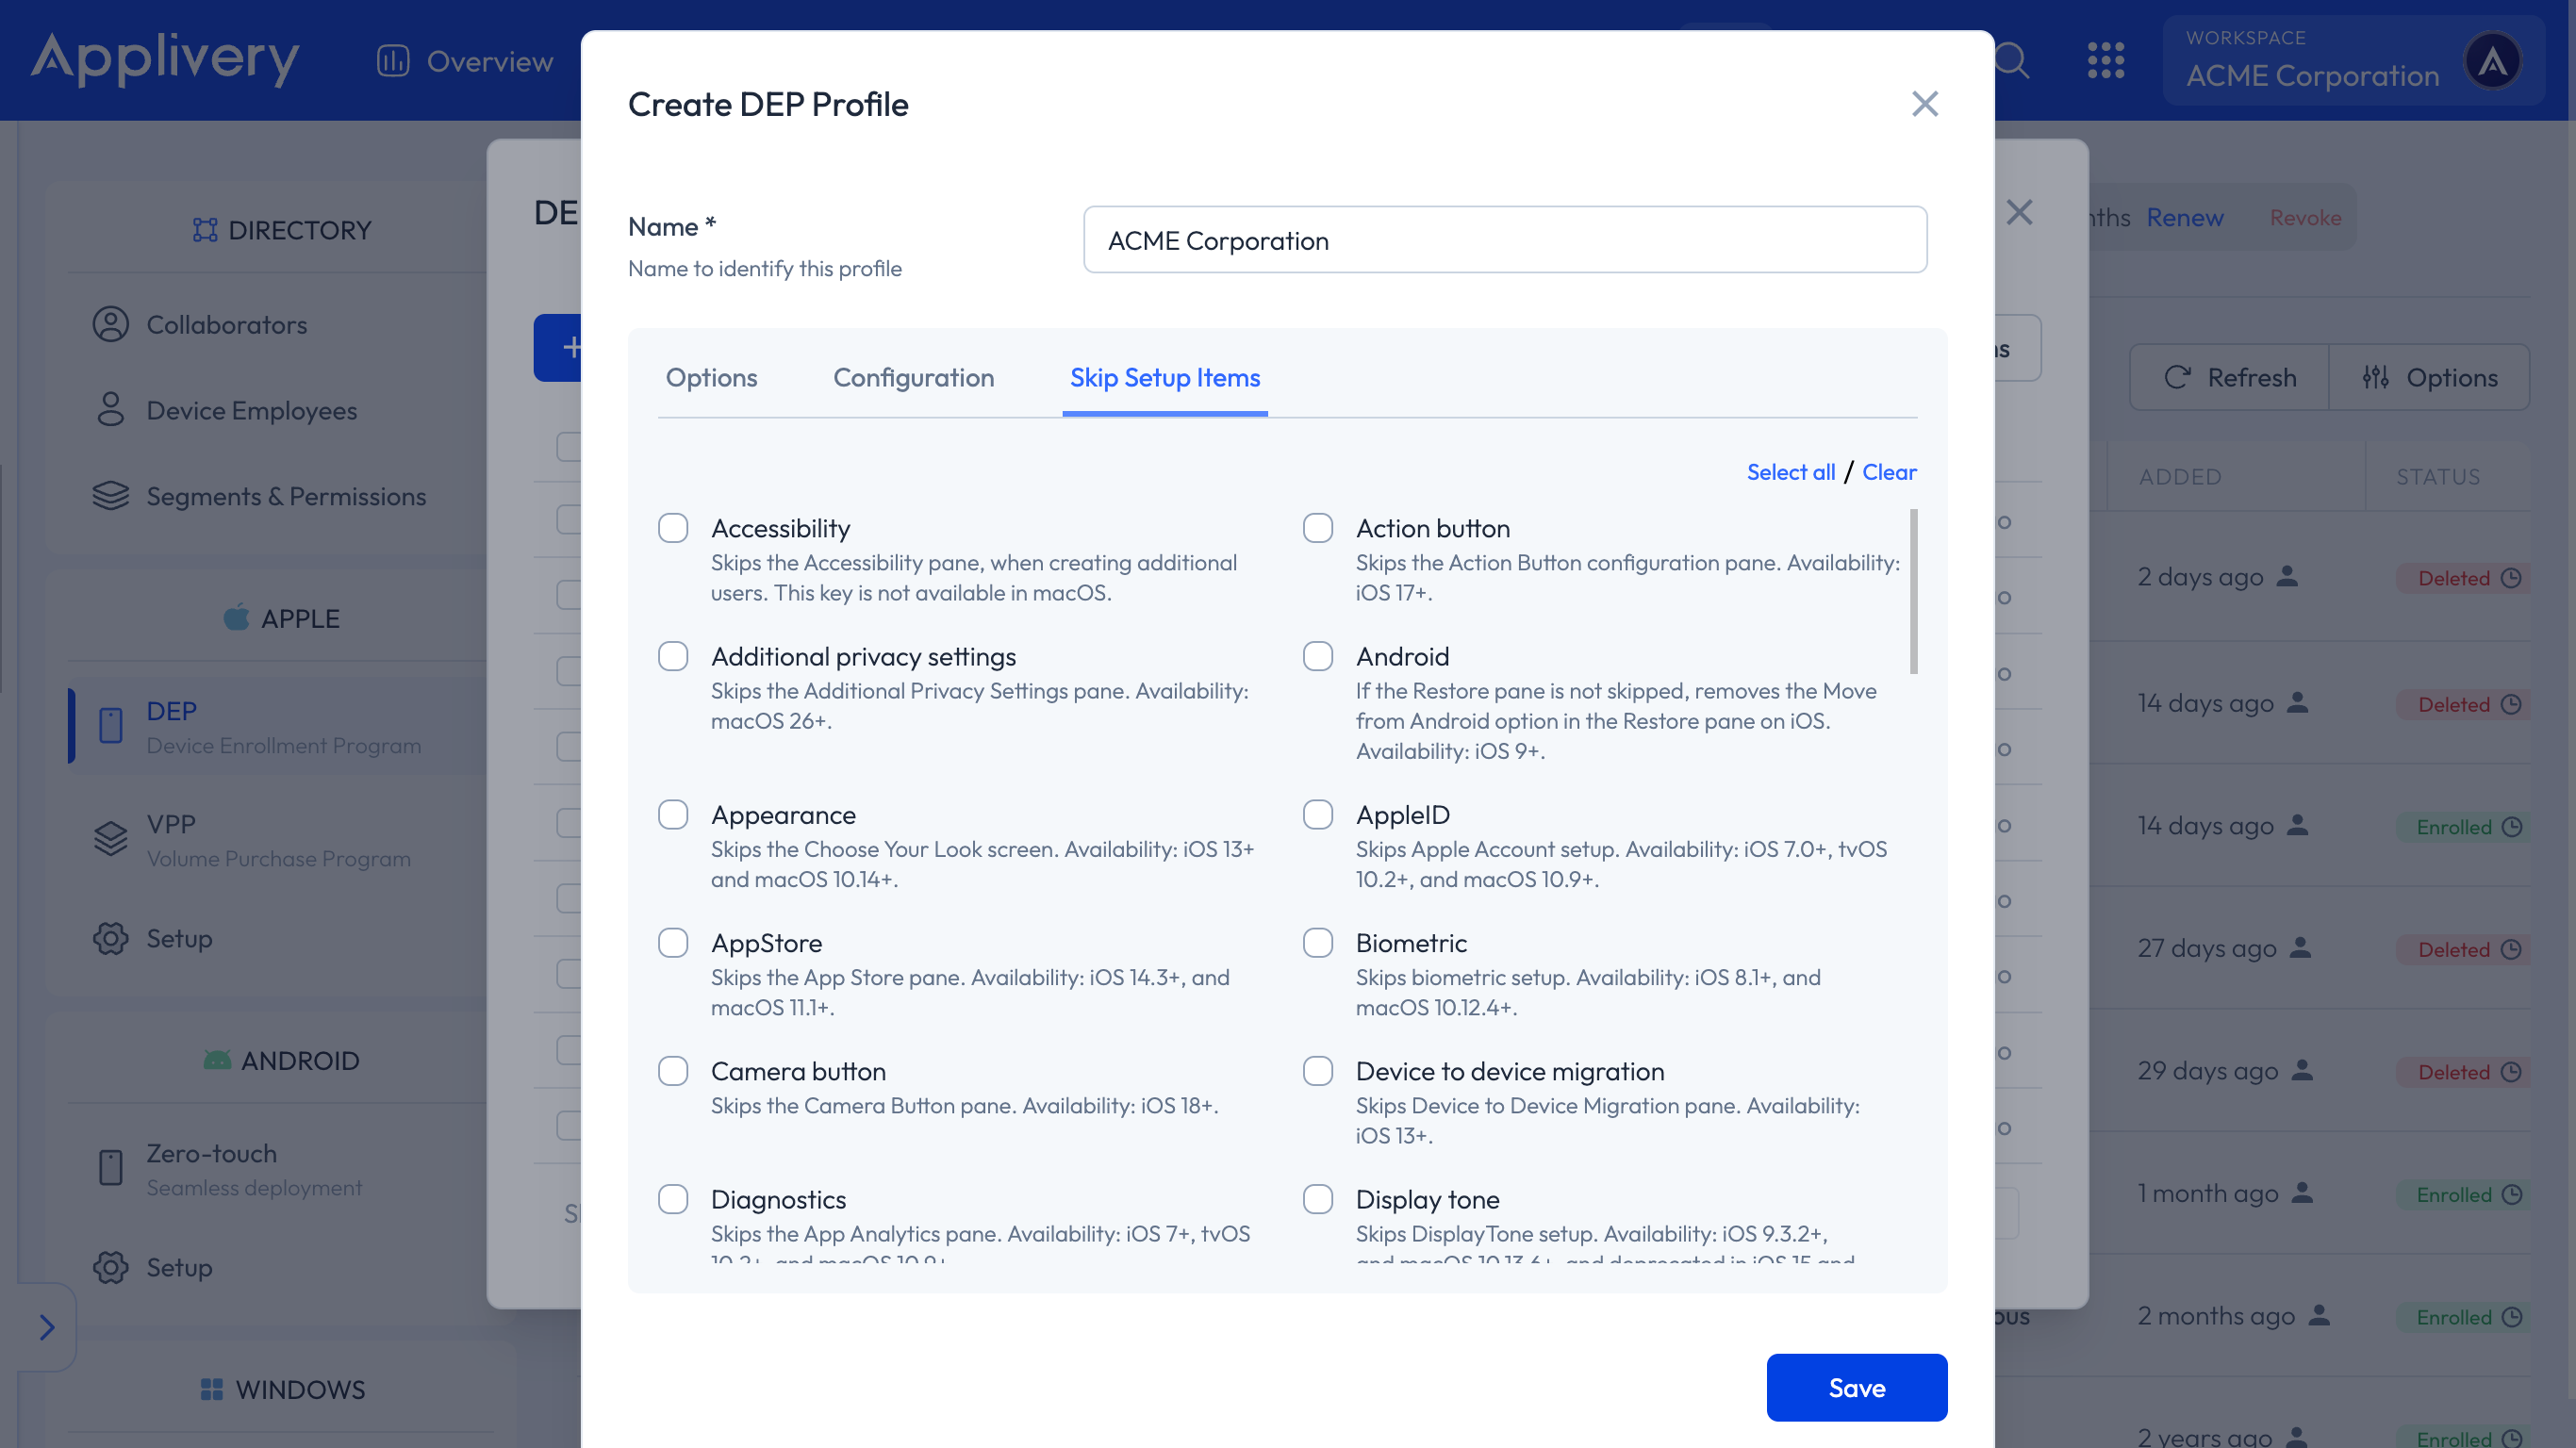Open the ACME Corporation workspace avatar

point(2492,61)
